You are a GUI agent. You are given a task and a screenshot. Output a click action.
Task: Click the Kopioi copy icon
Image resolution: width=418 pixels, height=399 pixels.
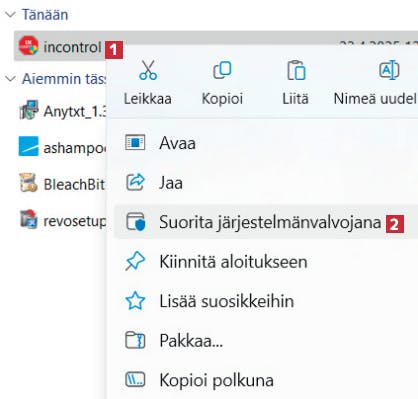(x=222, y=70)
